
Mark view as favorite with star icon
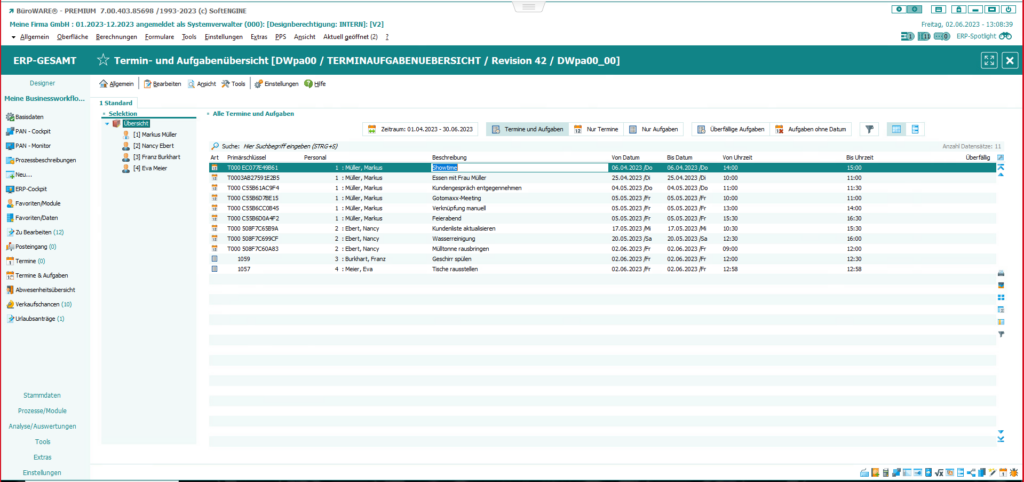click(103, 61)
